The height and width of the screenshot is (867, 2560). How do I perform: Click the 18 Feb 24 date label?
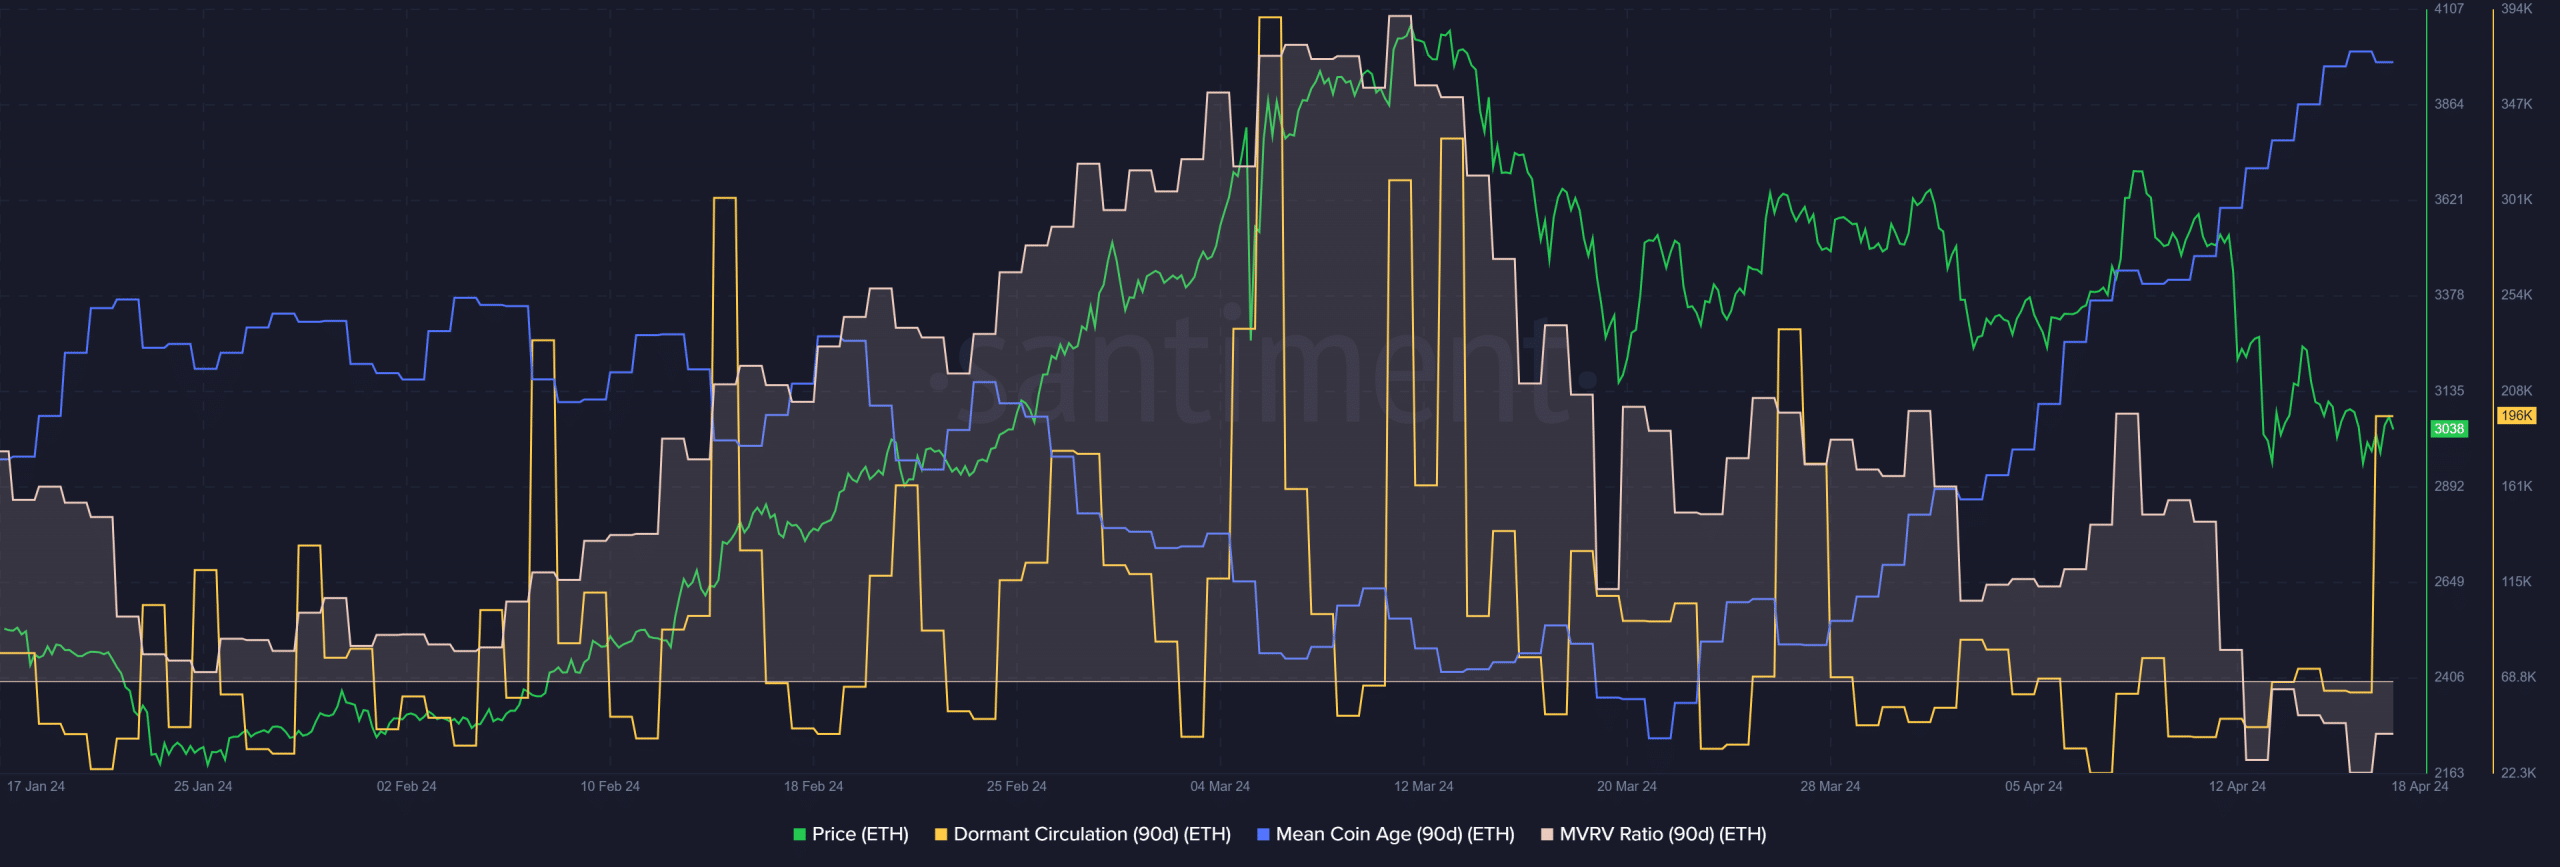[814, 786]
